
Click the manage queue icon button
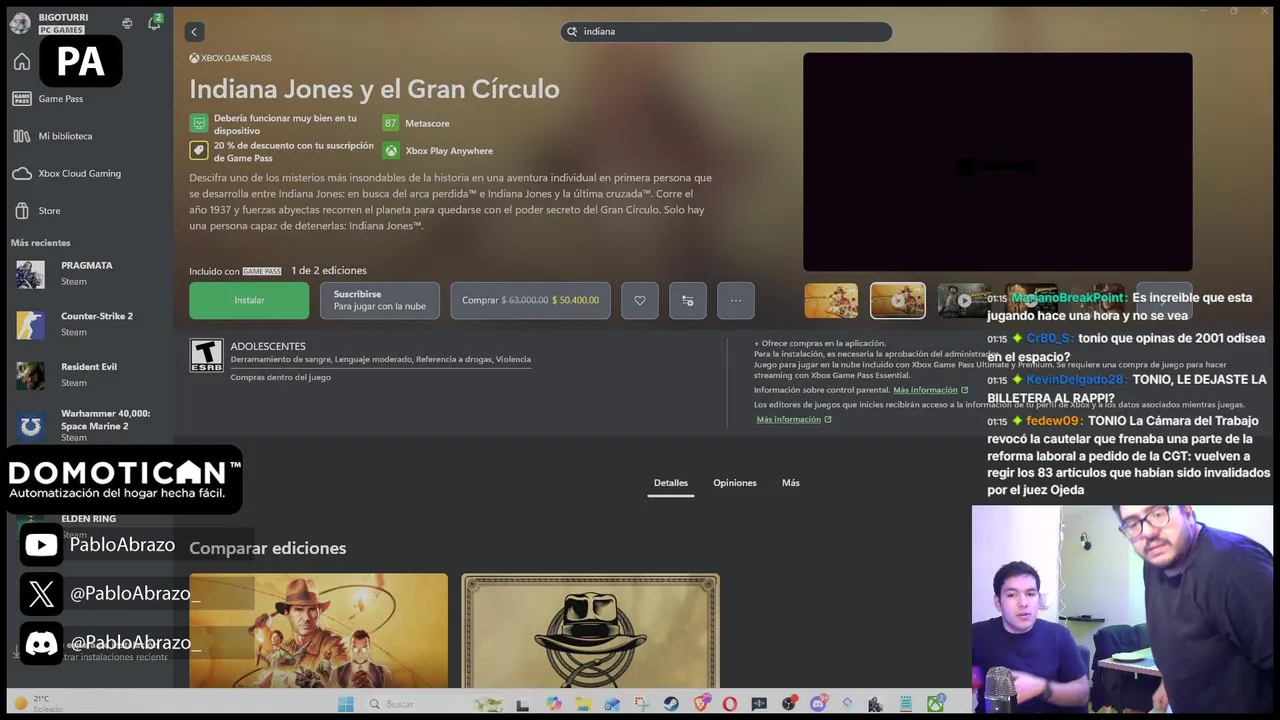pos(688,300)
